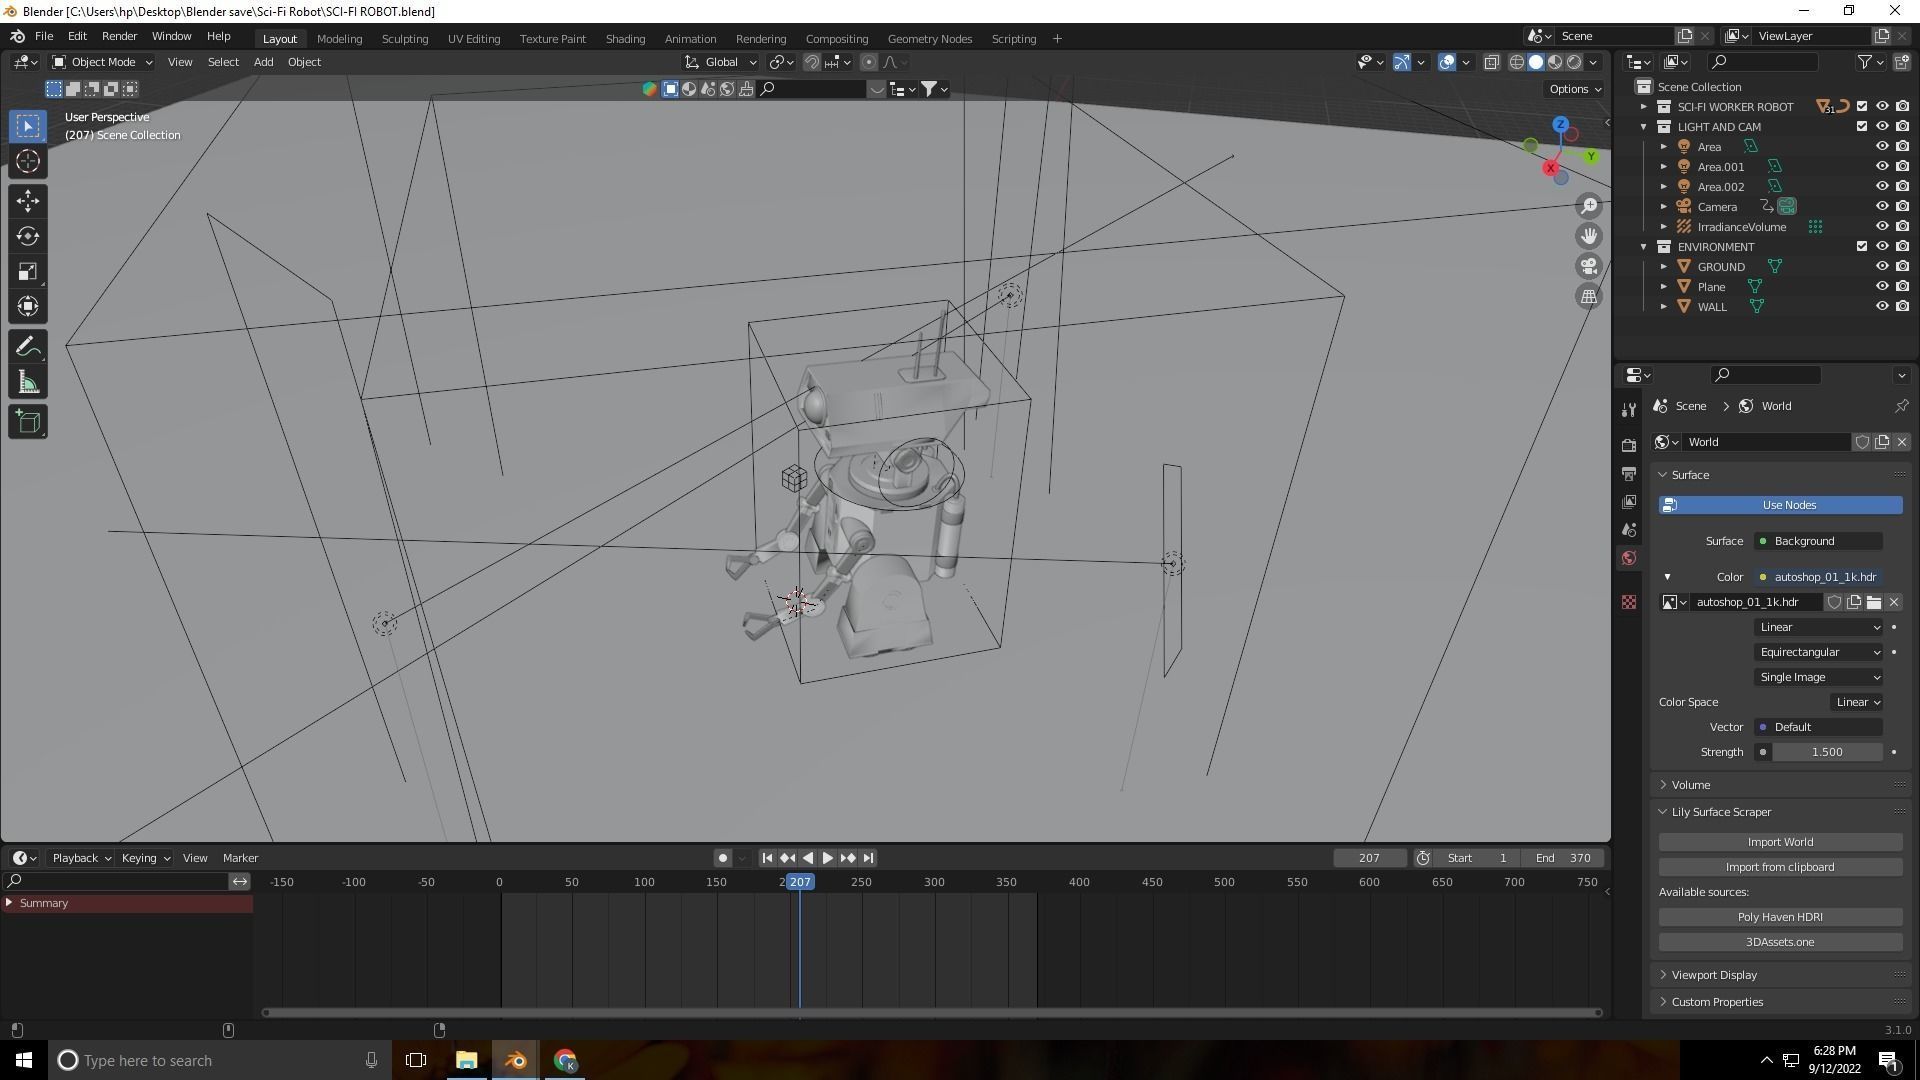Choose the Add Cube tool

(28, 422)
